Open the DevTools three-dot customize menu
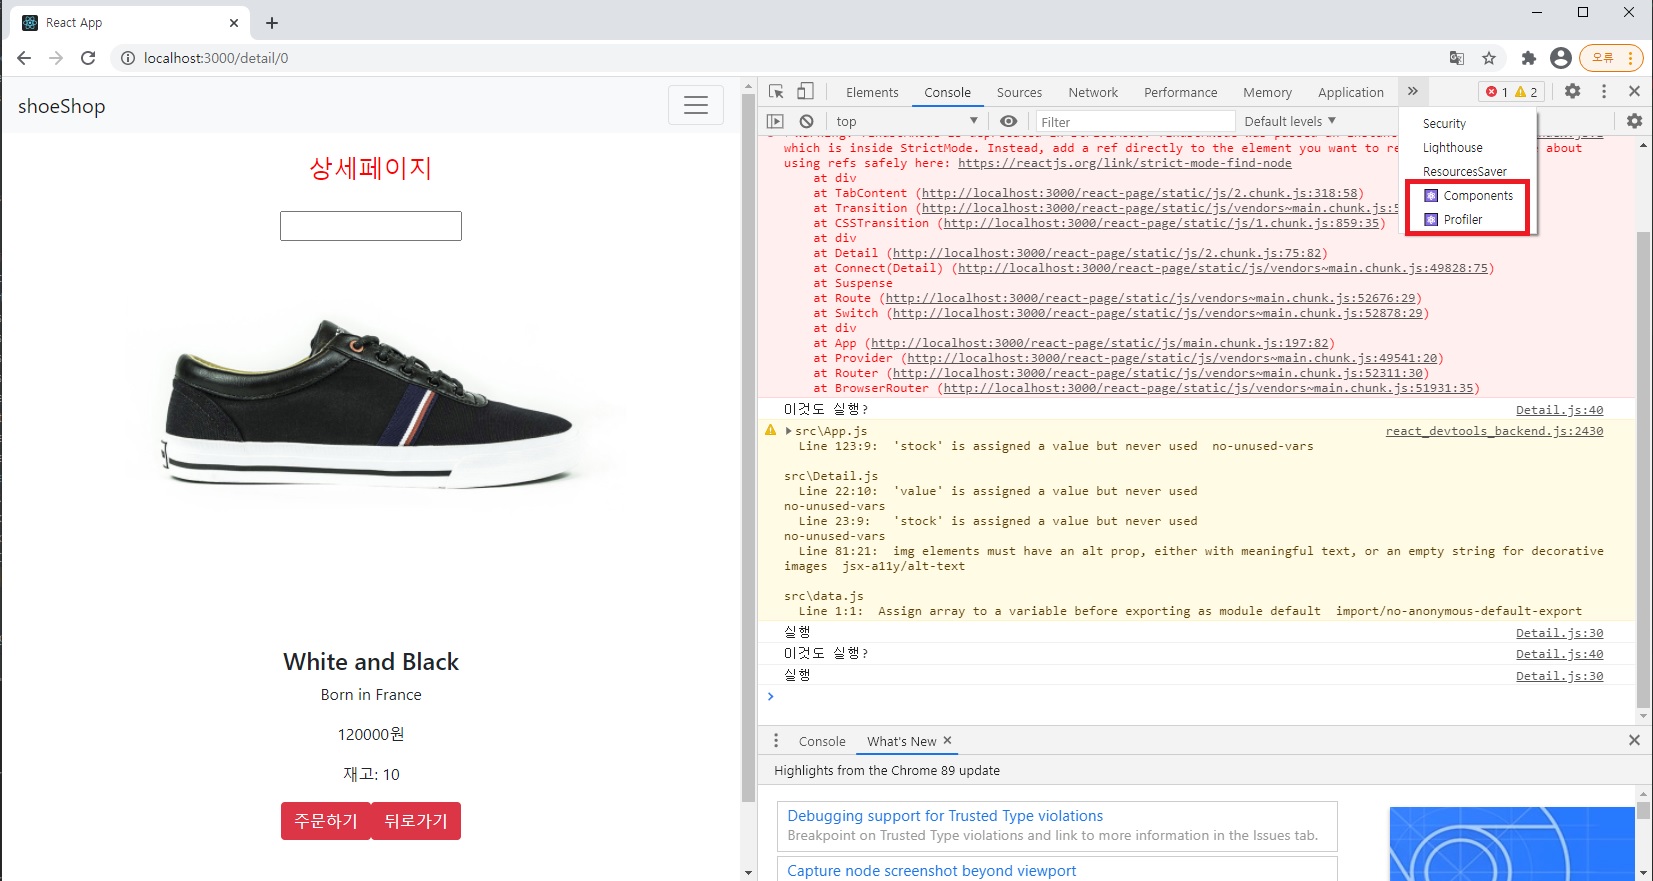This screenshot has height=881, width=1653. tap(1604, 91)
